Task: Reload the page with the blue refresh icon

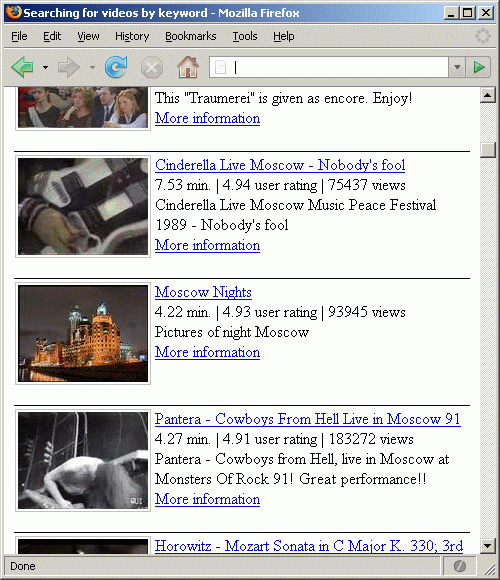Action: pos(116,67)
